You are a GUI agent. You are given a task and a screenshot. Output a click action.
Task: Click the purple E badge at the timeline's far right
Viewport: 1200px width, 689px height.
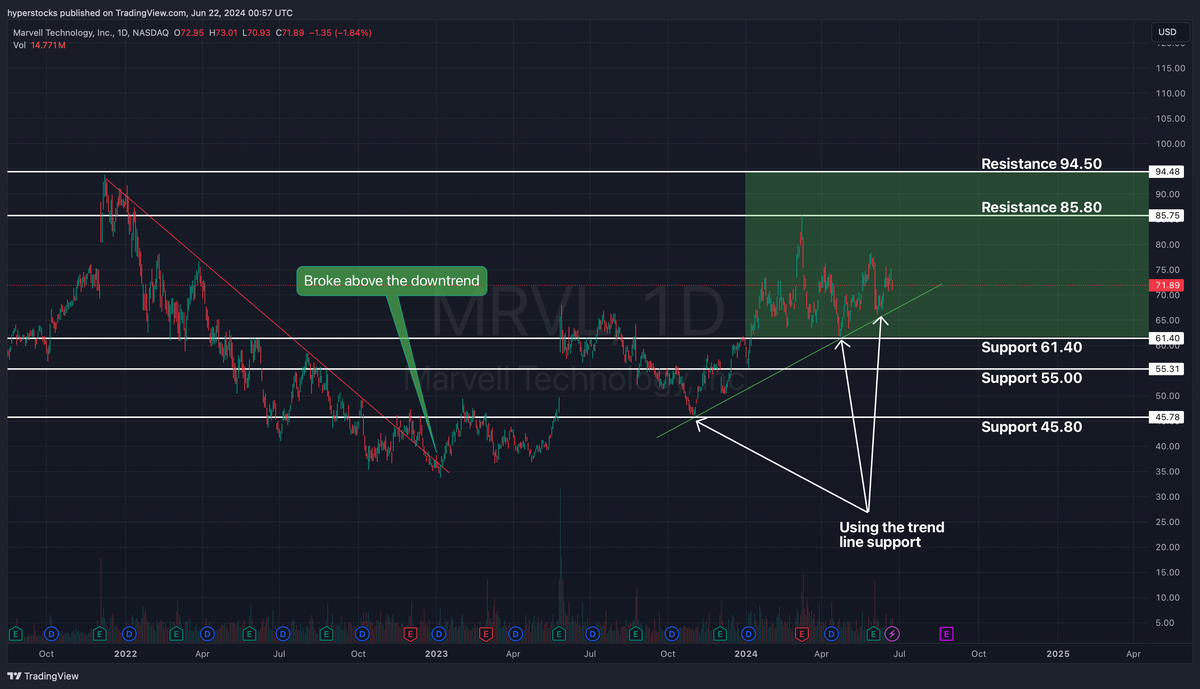pyautogui.click(x=946, y=633)
